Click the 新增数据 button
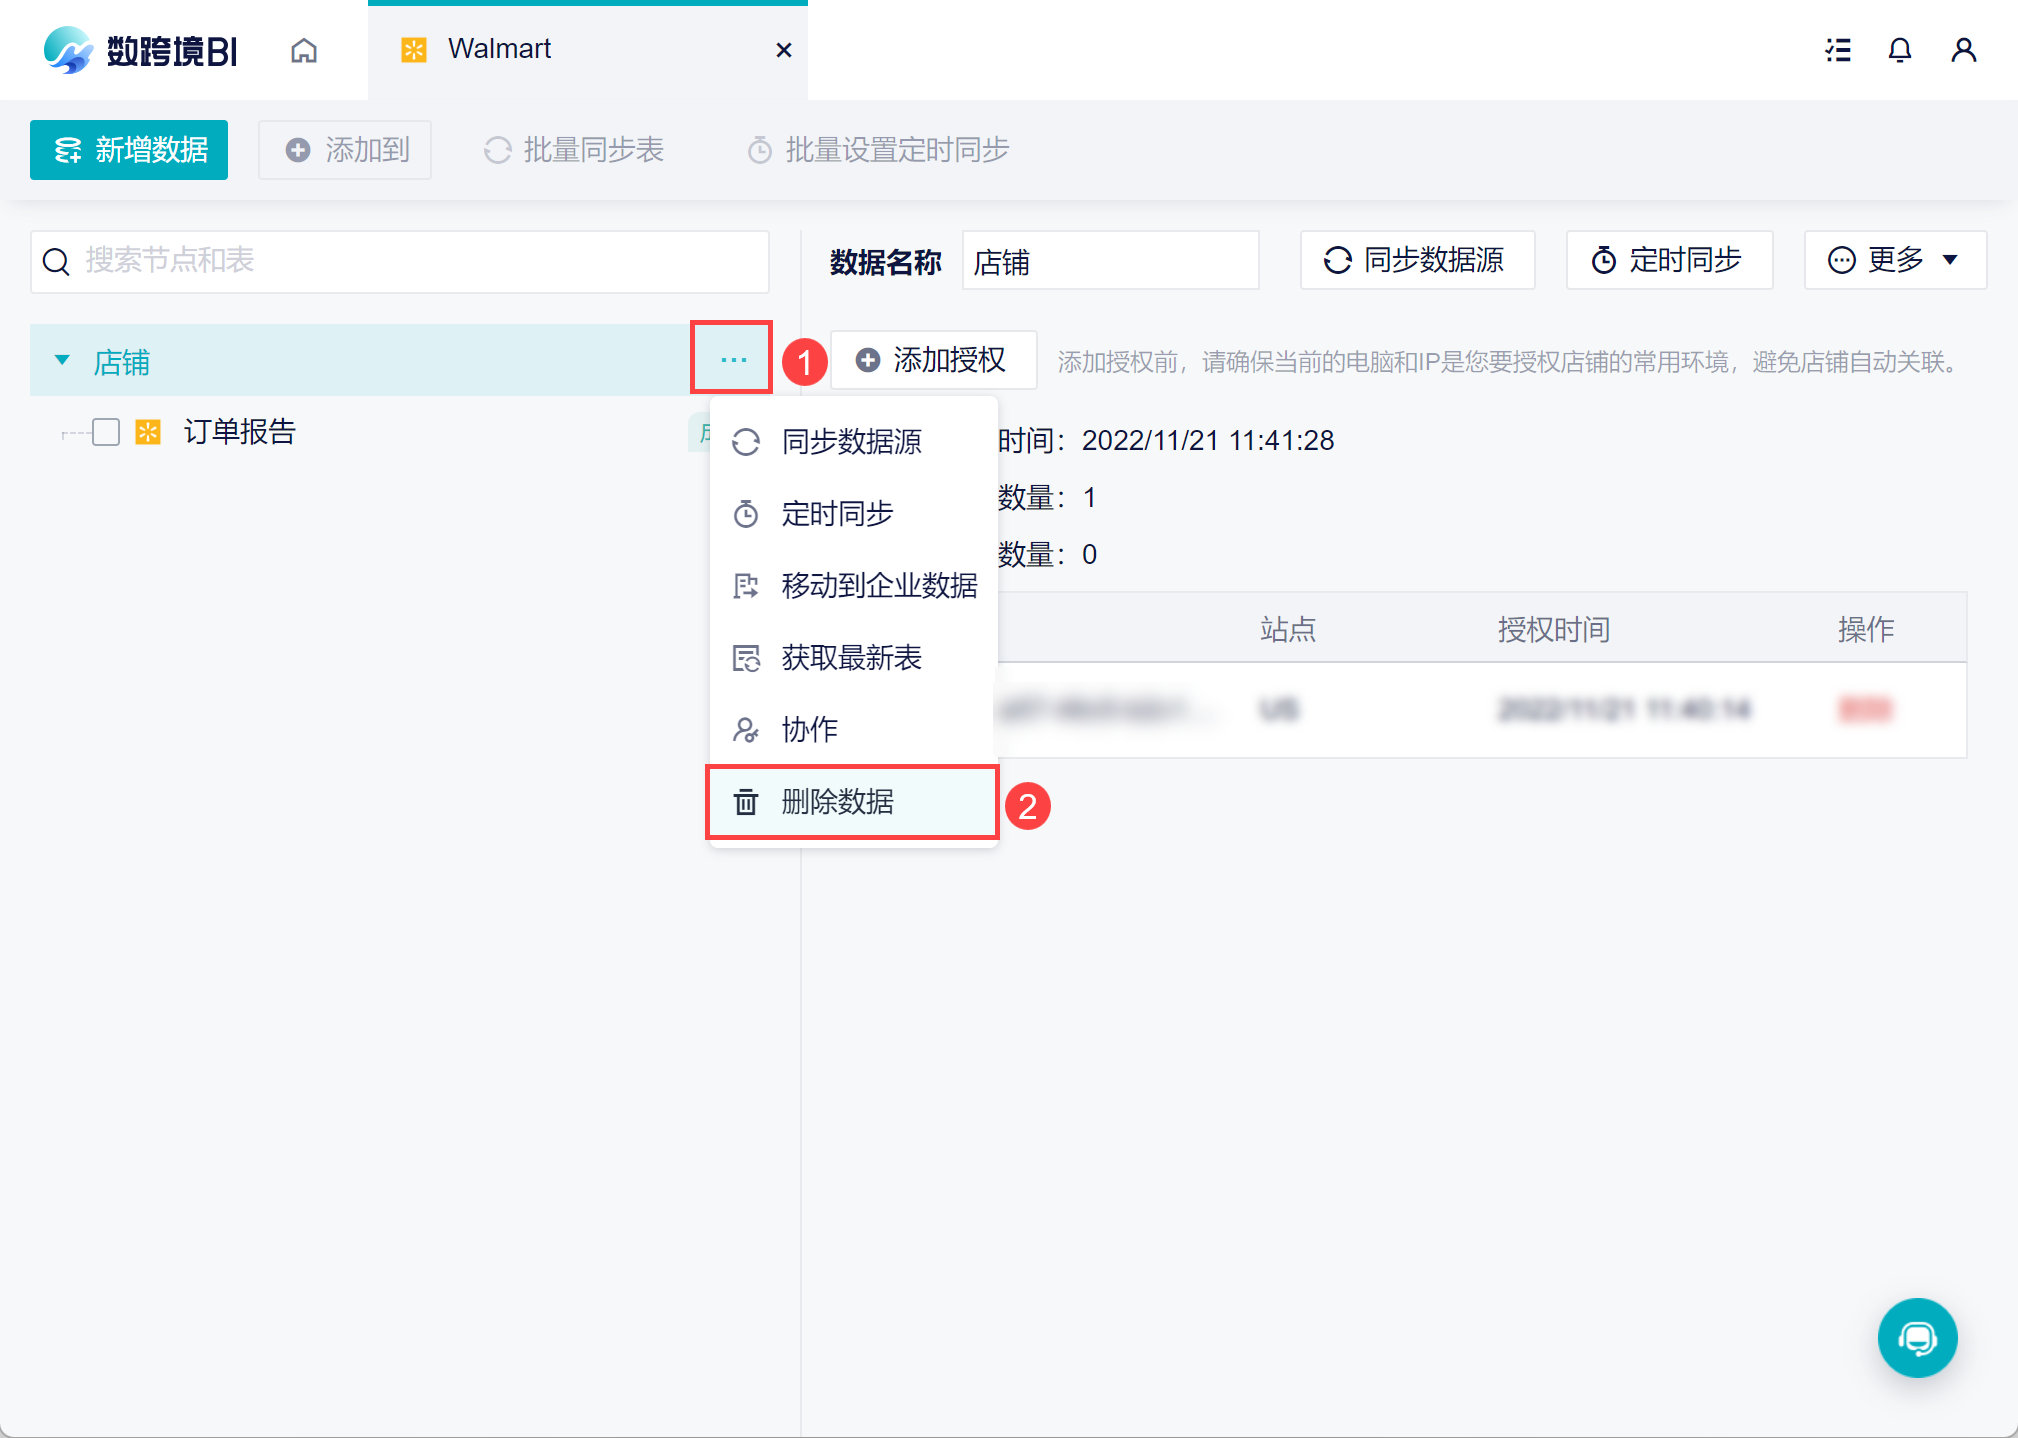This screenshot has height=1438, width=2018. click(x=129, y=150)
